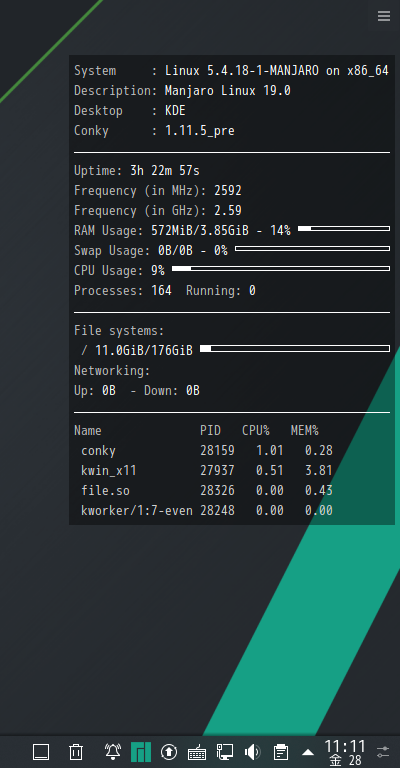Click the GHz frequency value '2.59'
400x768 pixels.
pos(228,211)
